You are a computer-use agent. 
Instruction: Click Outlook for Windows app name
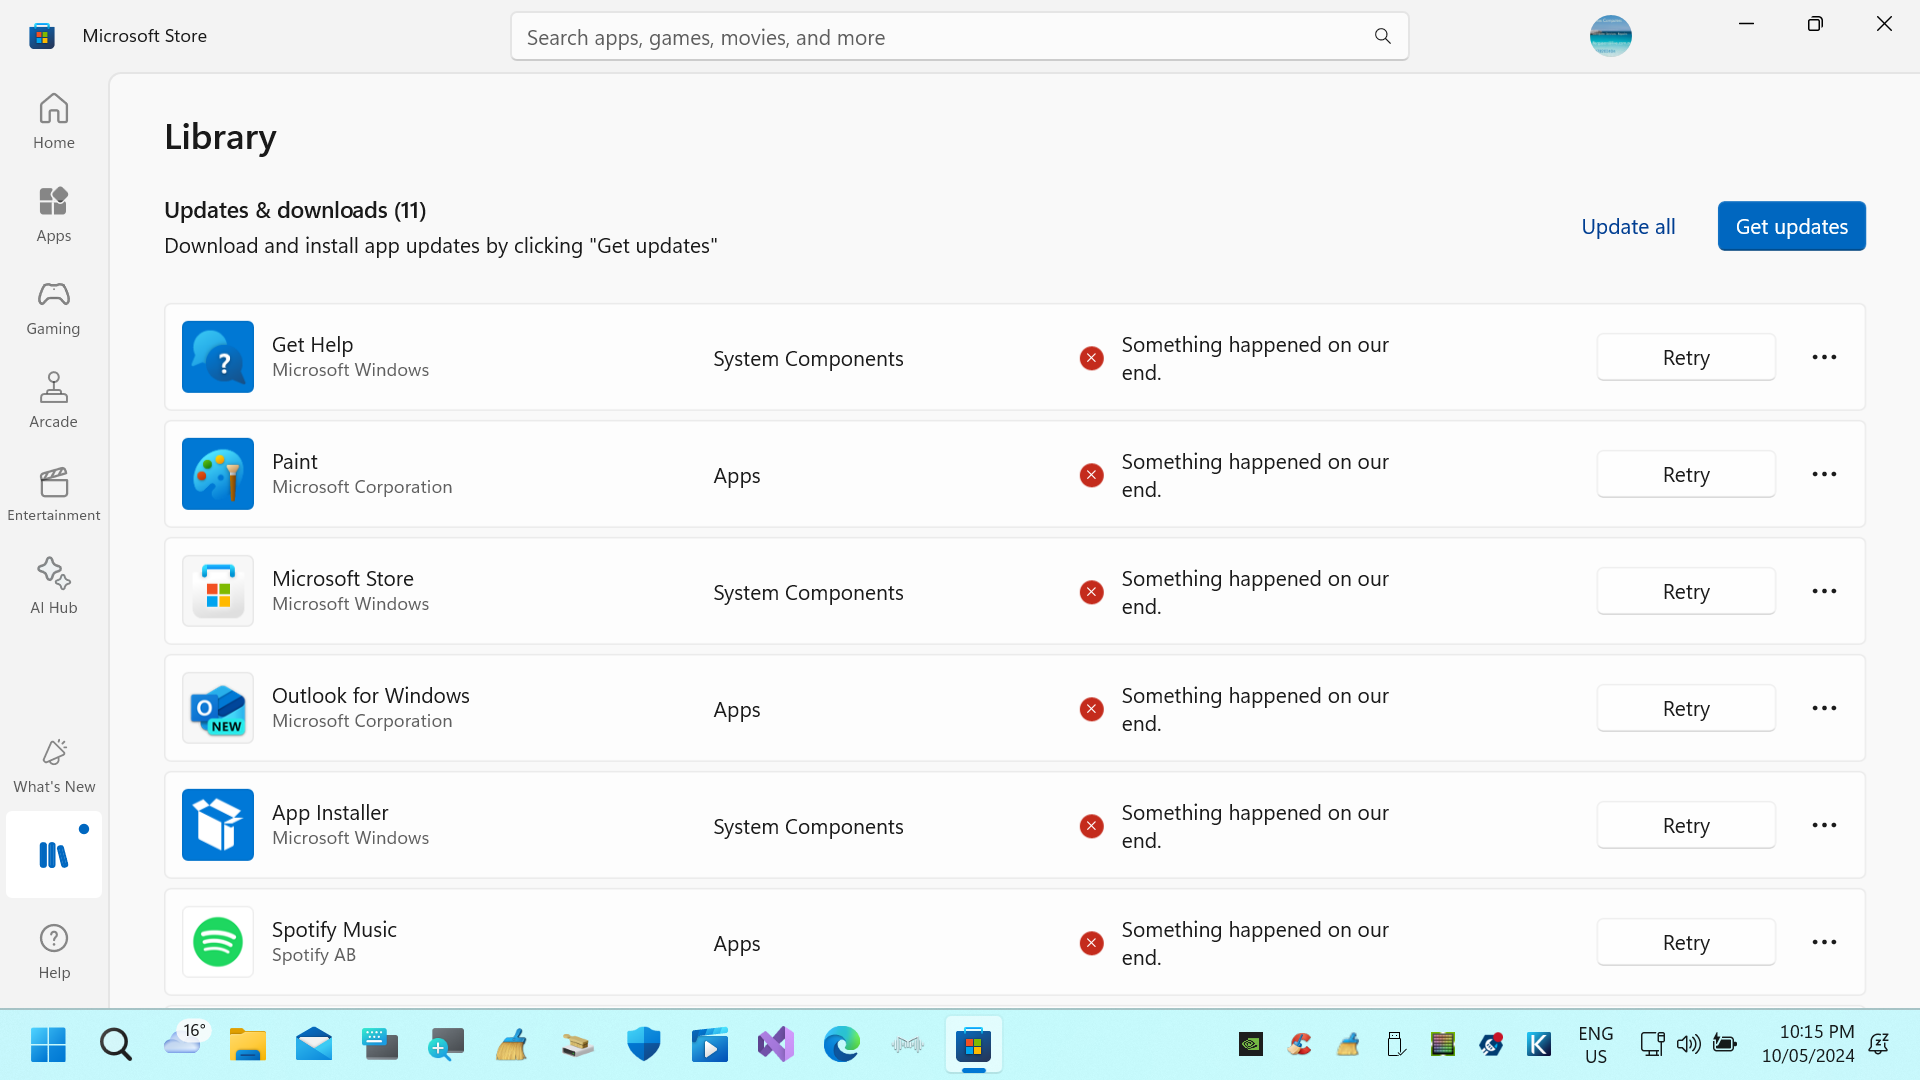(371, 695)
